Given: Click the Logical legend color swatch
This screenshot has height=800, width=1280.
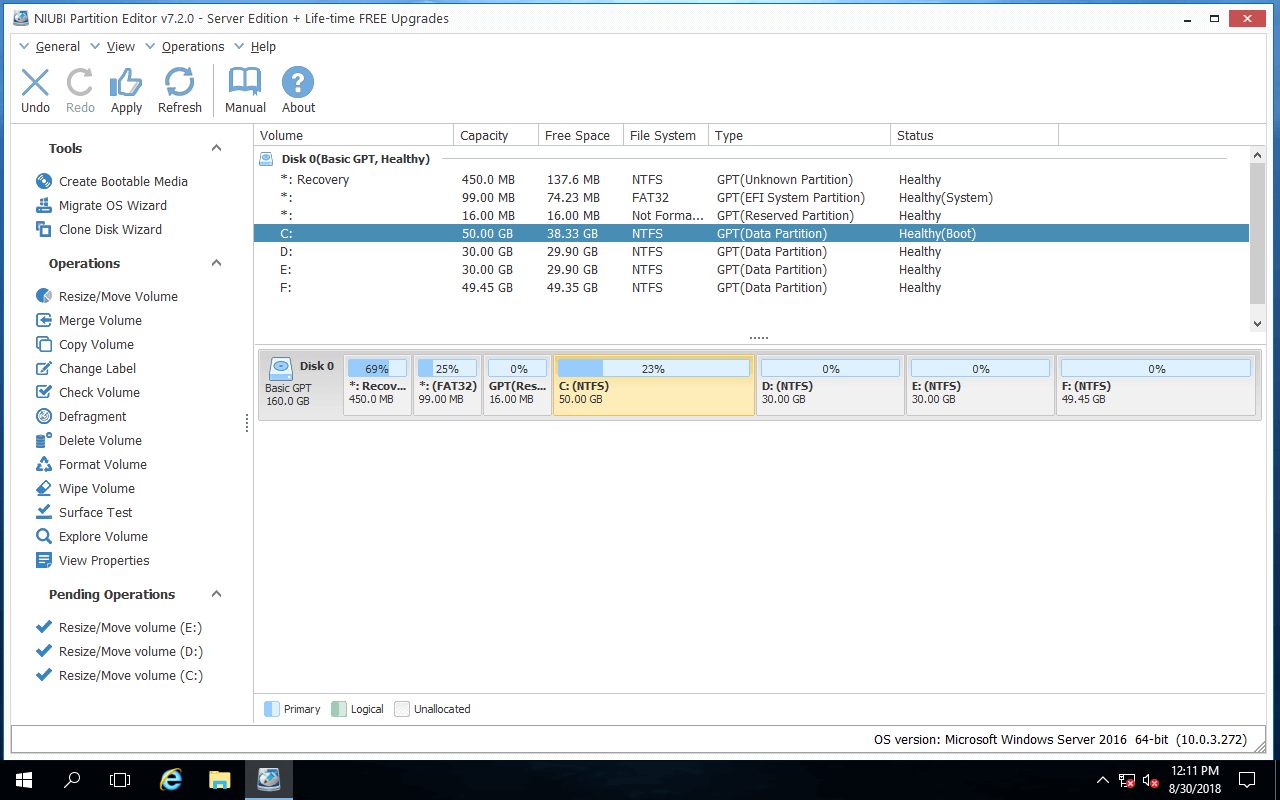Looking at the screenshot, I should (339, 709).
